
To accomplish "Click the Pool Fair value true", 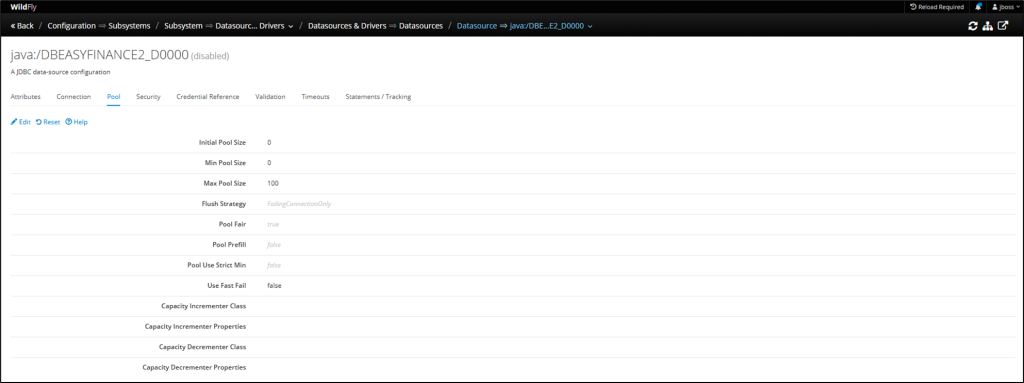I will click(x=273, y=224).
